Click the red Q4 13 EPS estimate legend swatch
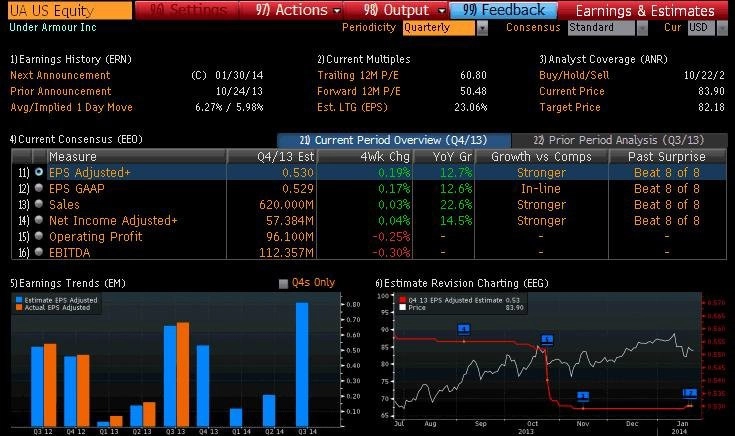Image resolution: width=735 pixels, height=436 pixels. tap(402, 300)
